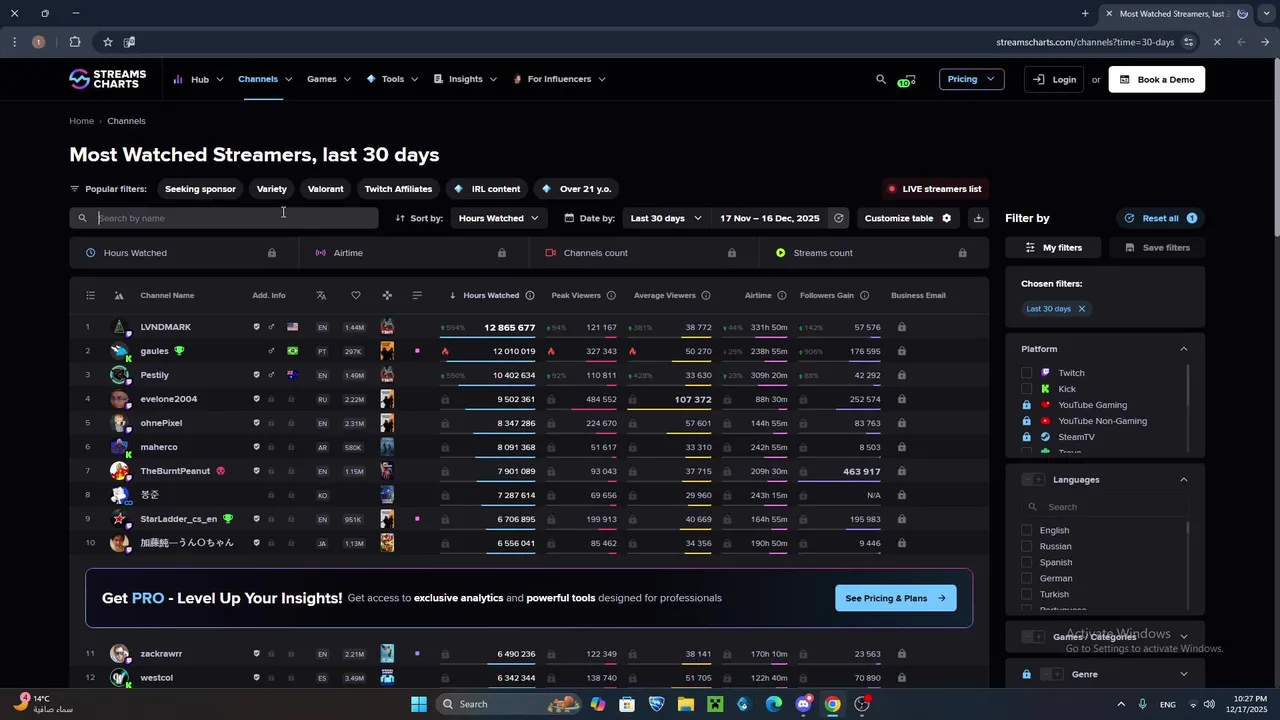The image size is (1280, 720).
Task: Click the Hours Watched card lock icon
Action: pos(272,253)
